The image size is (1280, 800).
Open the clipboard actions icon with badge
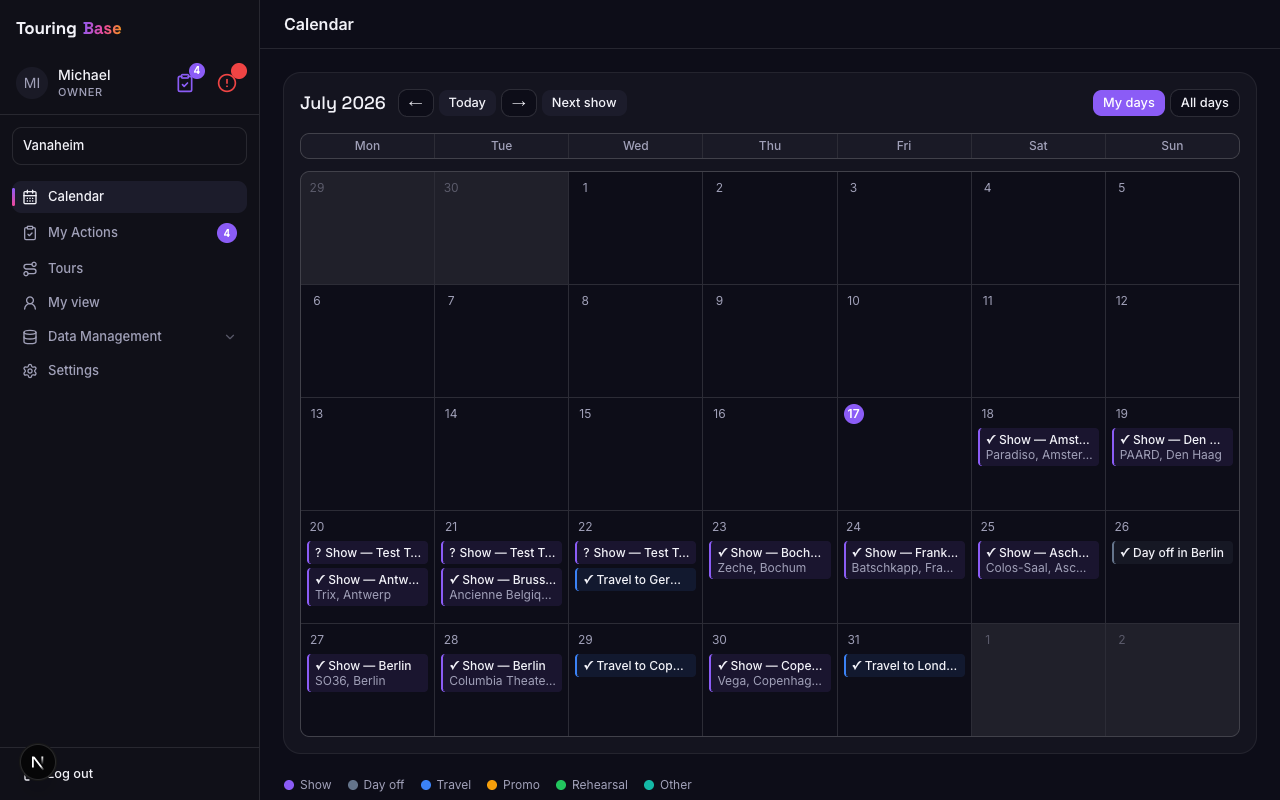pos(185,83)
